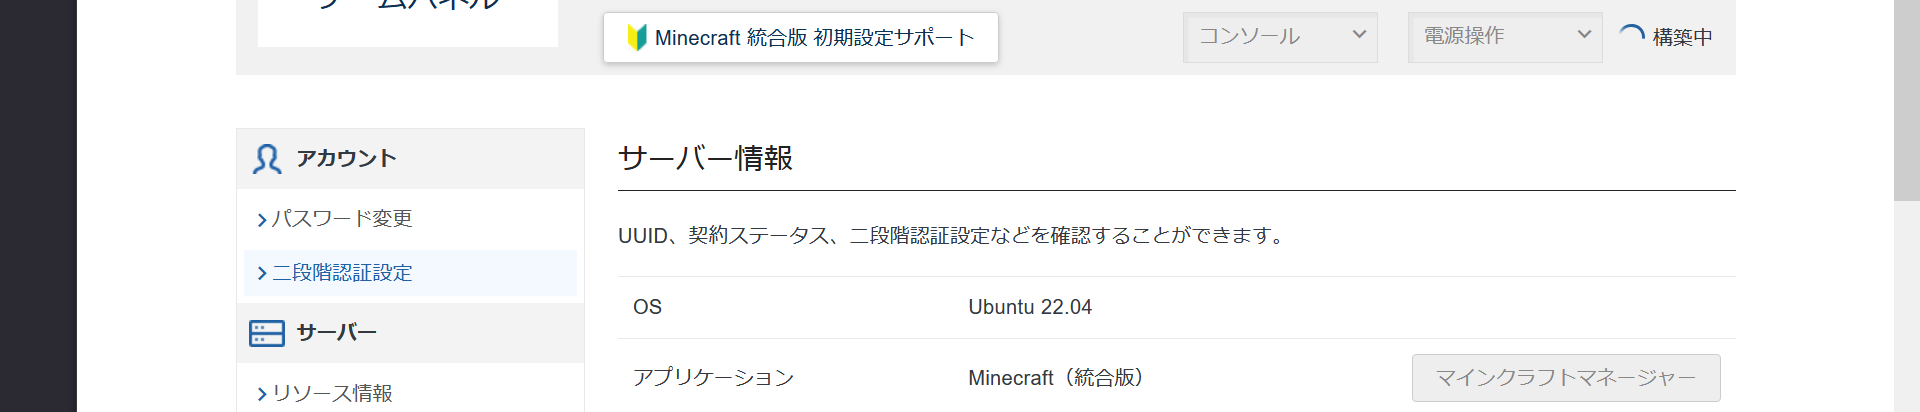Screen dimensions: 1920x412
Task: Click the page's vertical scrollbar thumb
Action: pos(1906,100)
